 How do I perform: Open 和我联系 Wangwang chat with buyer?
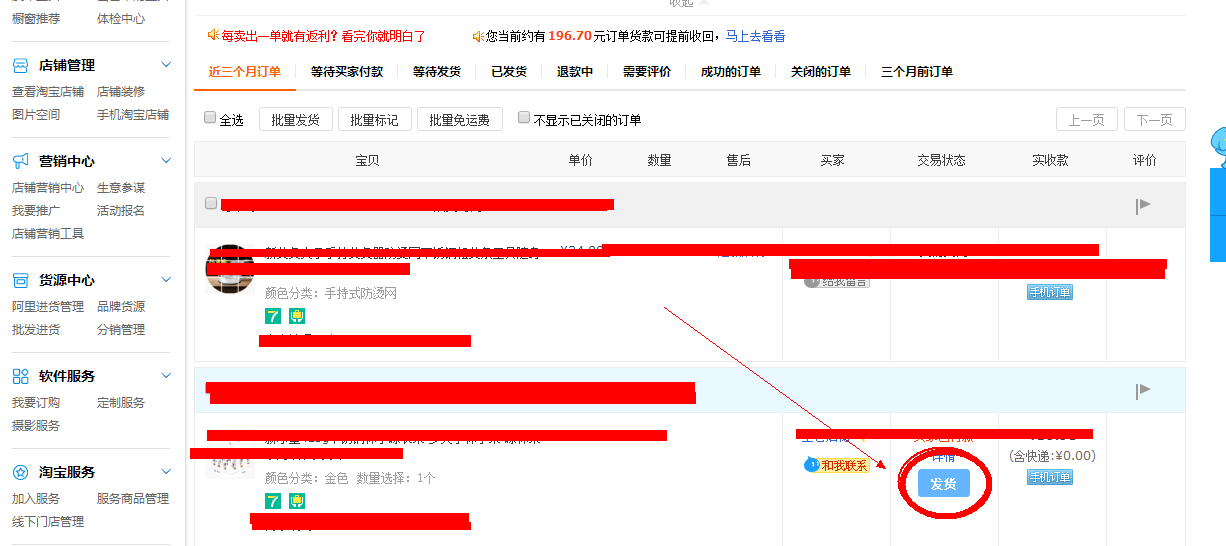(836, 465)
